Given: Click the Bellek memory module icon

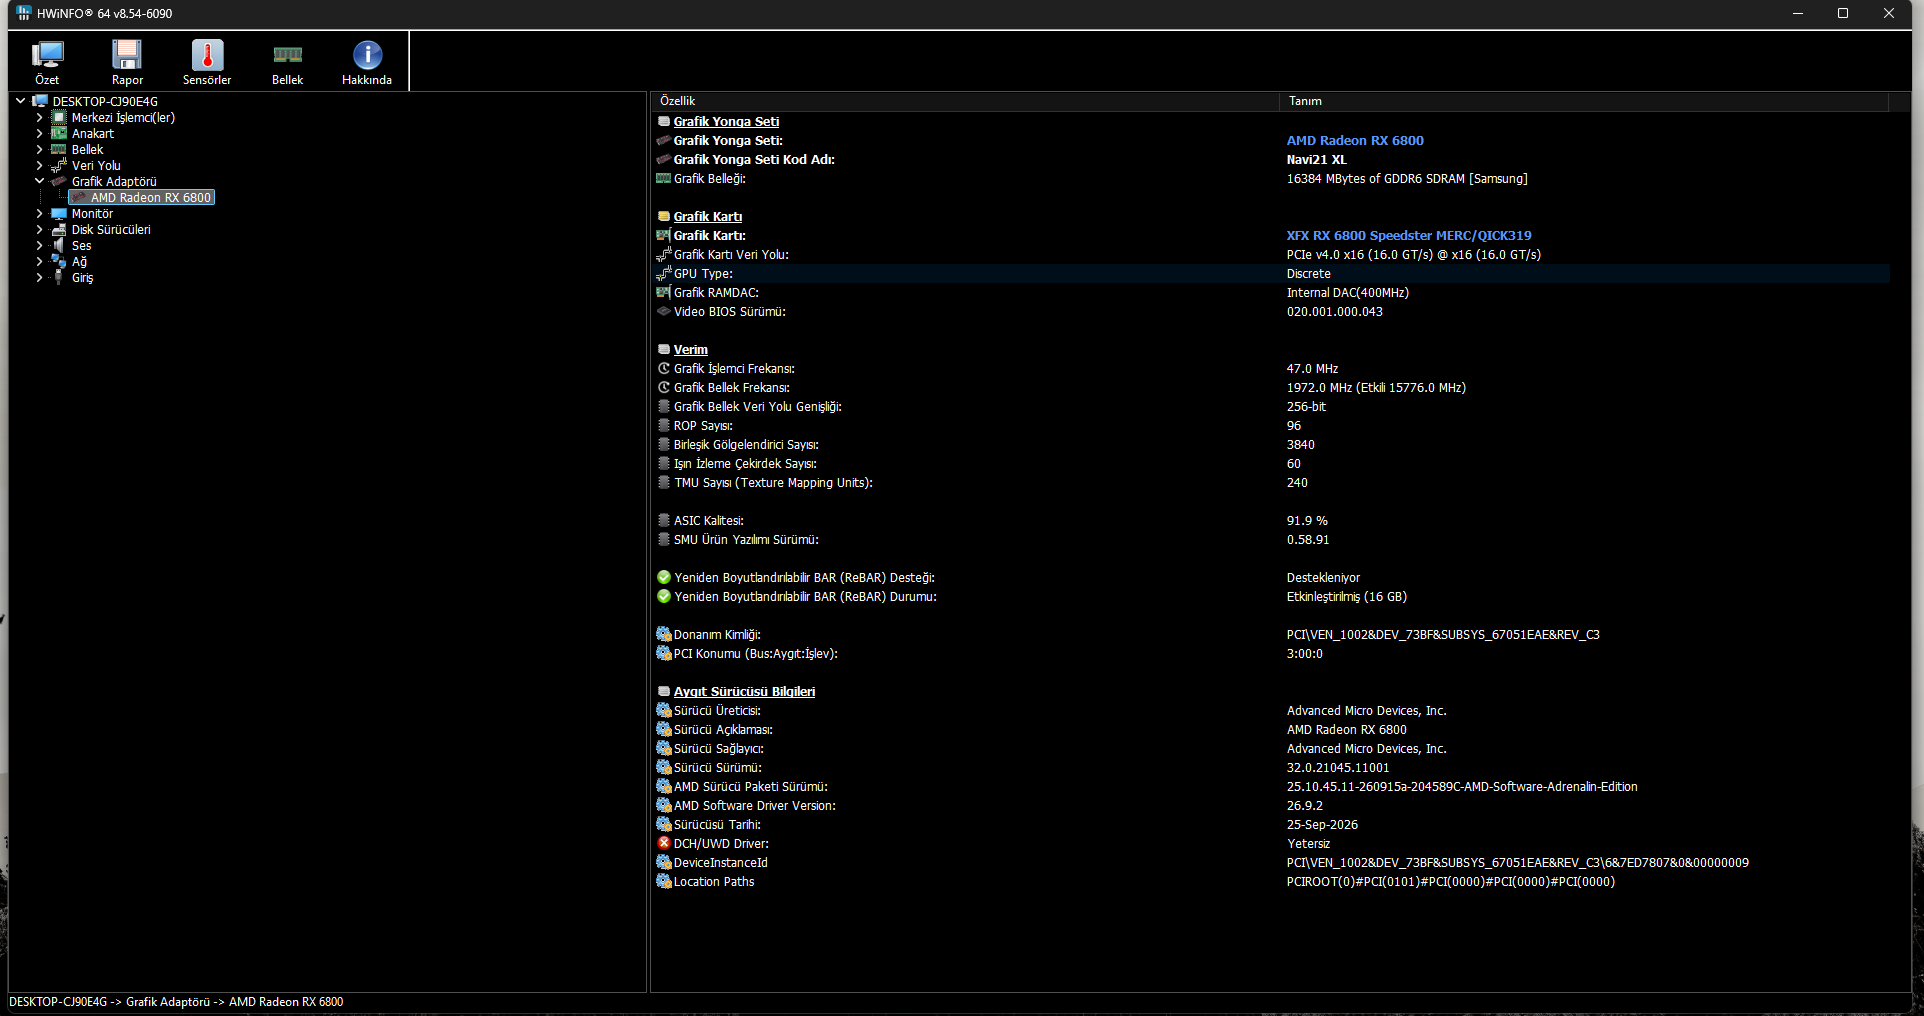Looking at the screenshot, I should [287, 55].
